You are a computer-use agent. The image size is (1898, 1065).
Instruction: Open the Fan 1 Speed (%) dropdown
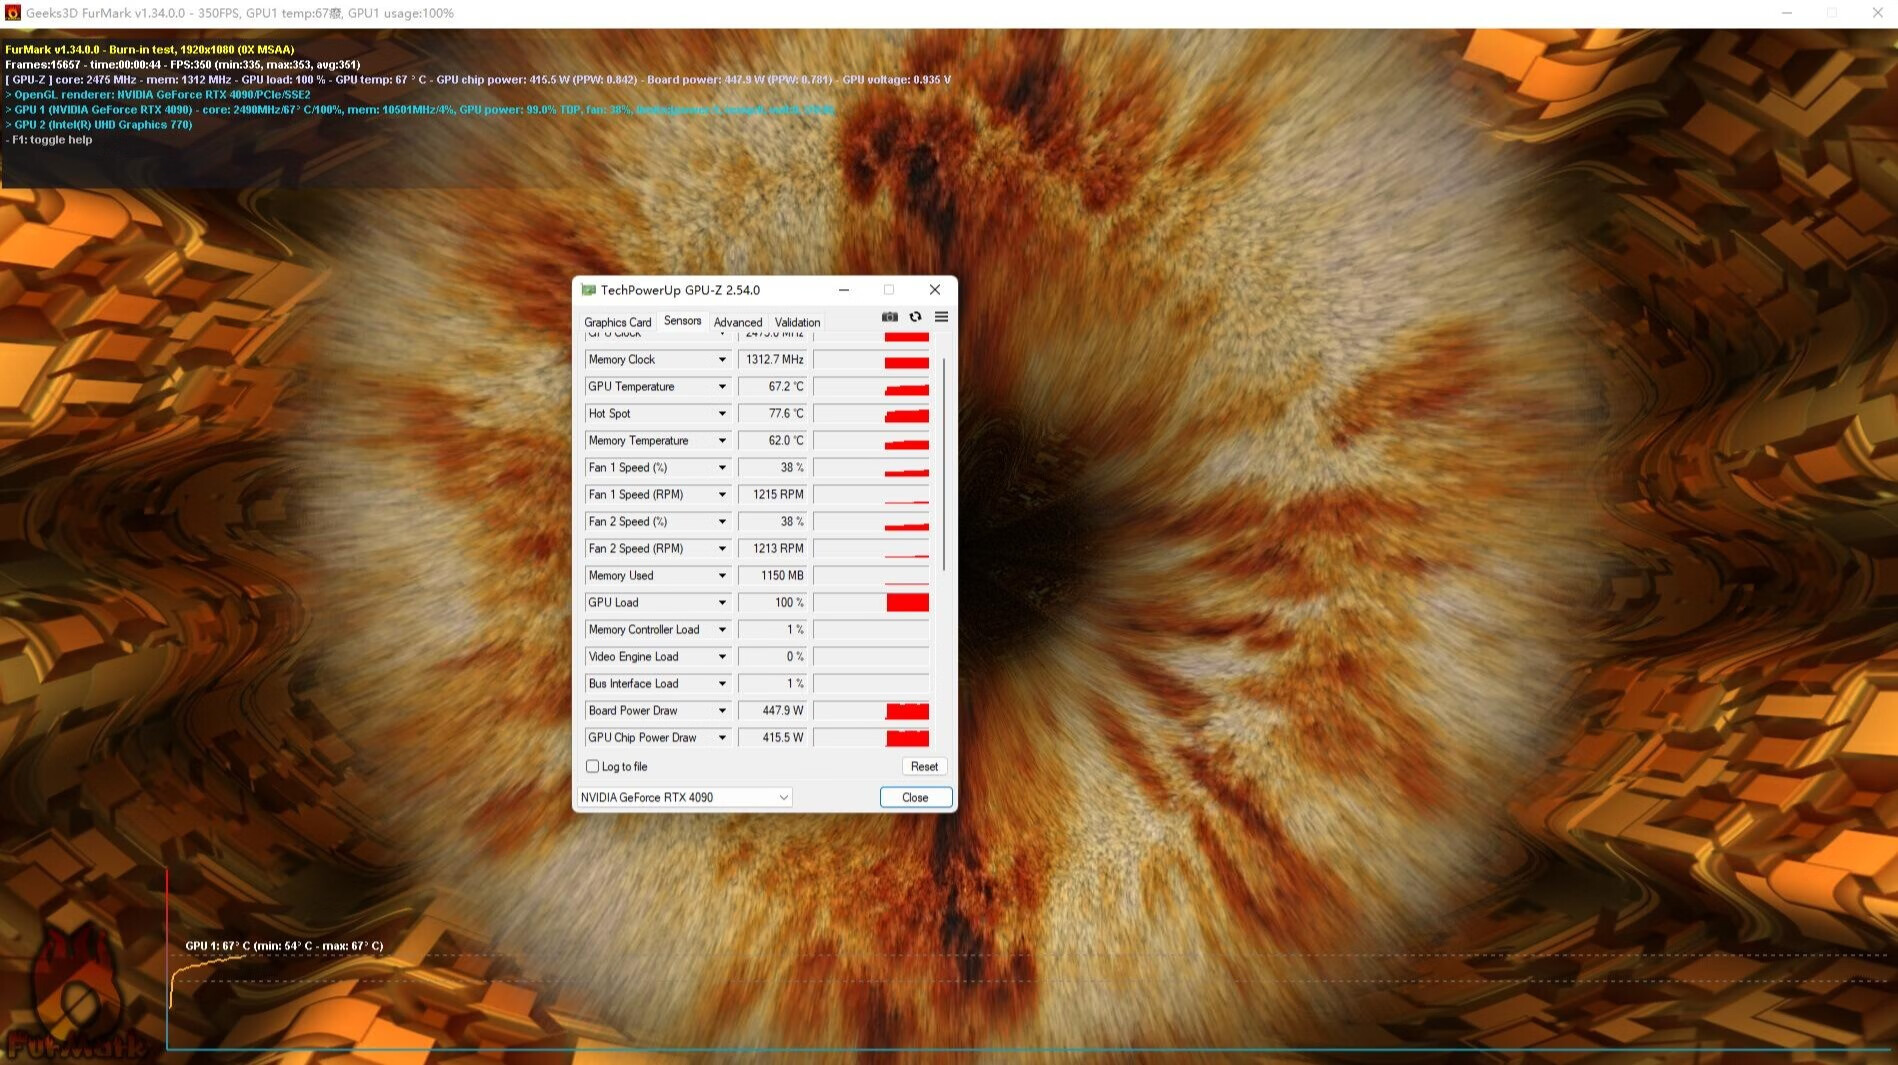point(722,468)
